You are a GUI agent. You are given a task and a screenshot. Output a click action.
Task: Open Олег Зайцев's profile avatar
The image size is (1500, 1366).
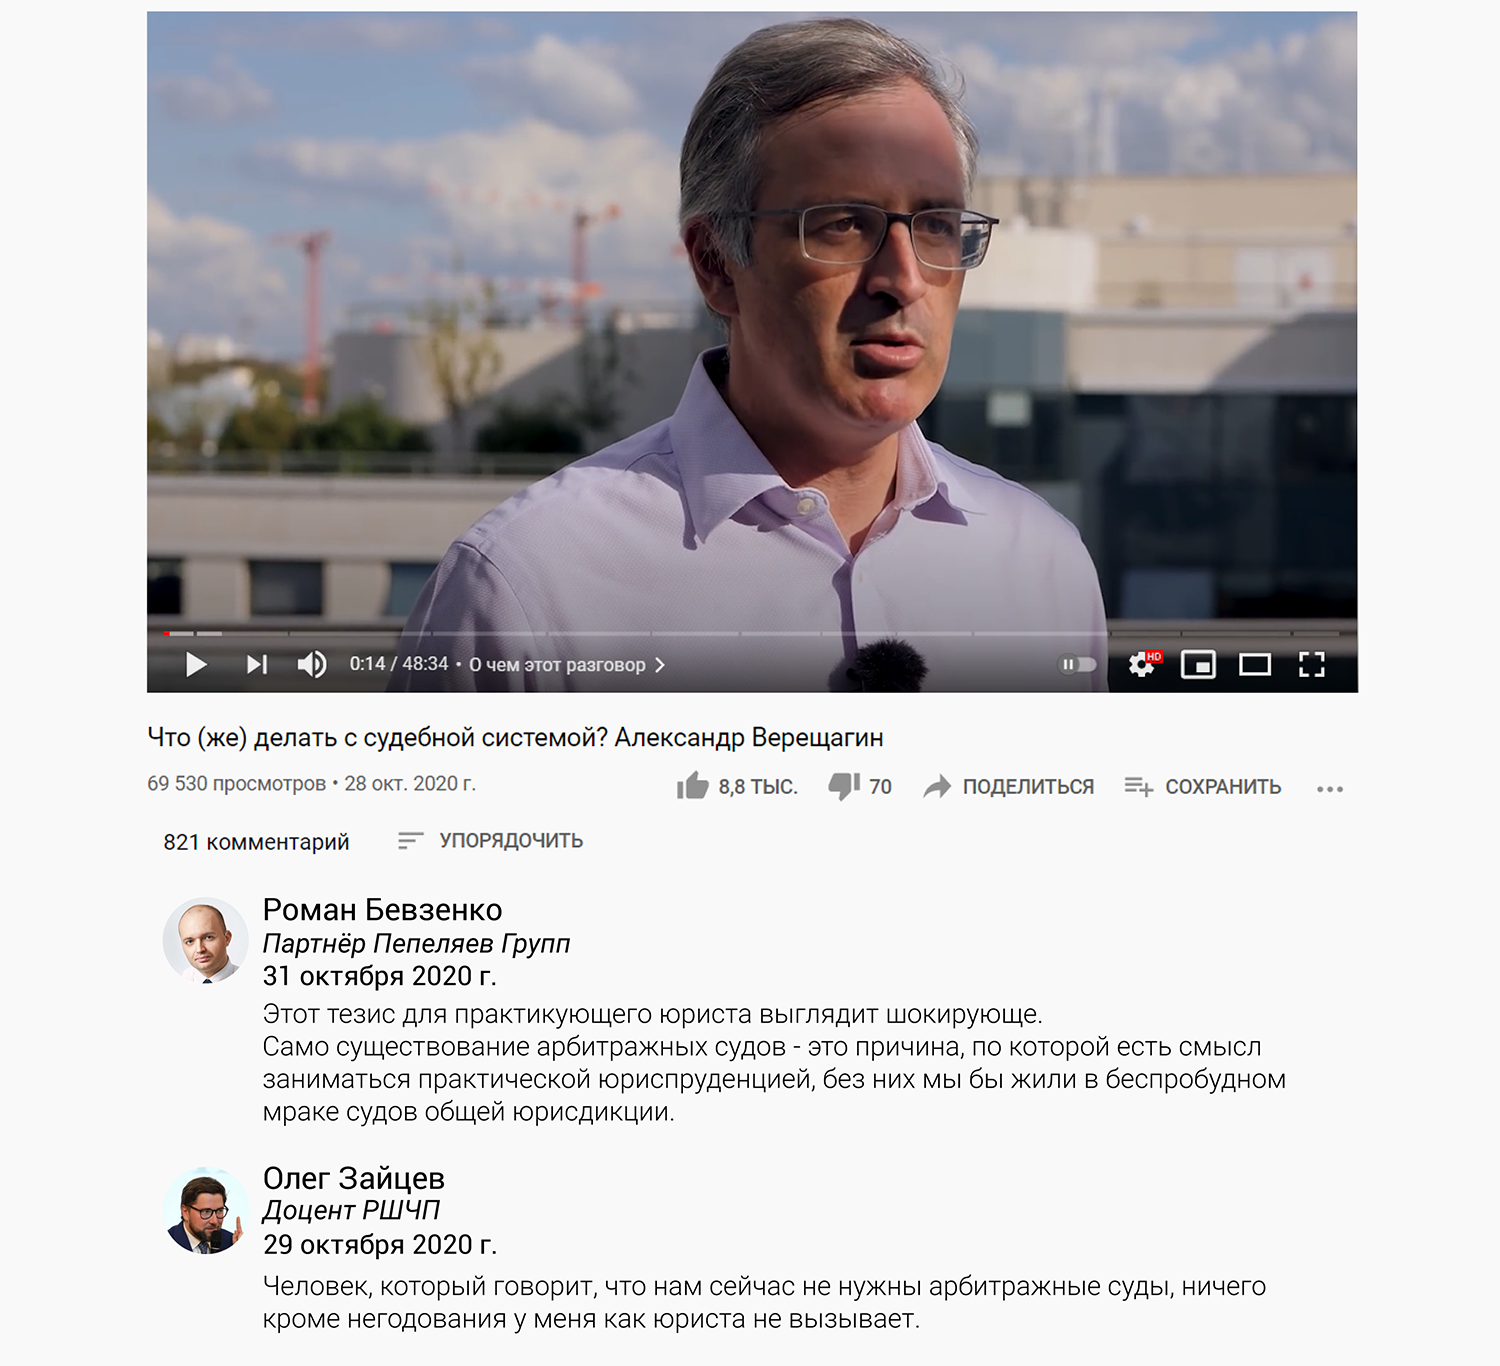(x=205, y=1210)
